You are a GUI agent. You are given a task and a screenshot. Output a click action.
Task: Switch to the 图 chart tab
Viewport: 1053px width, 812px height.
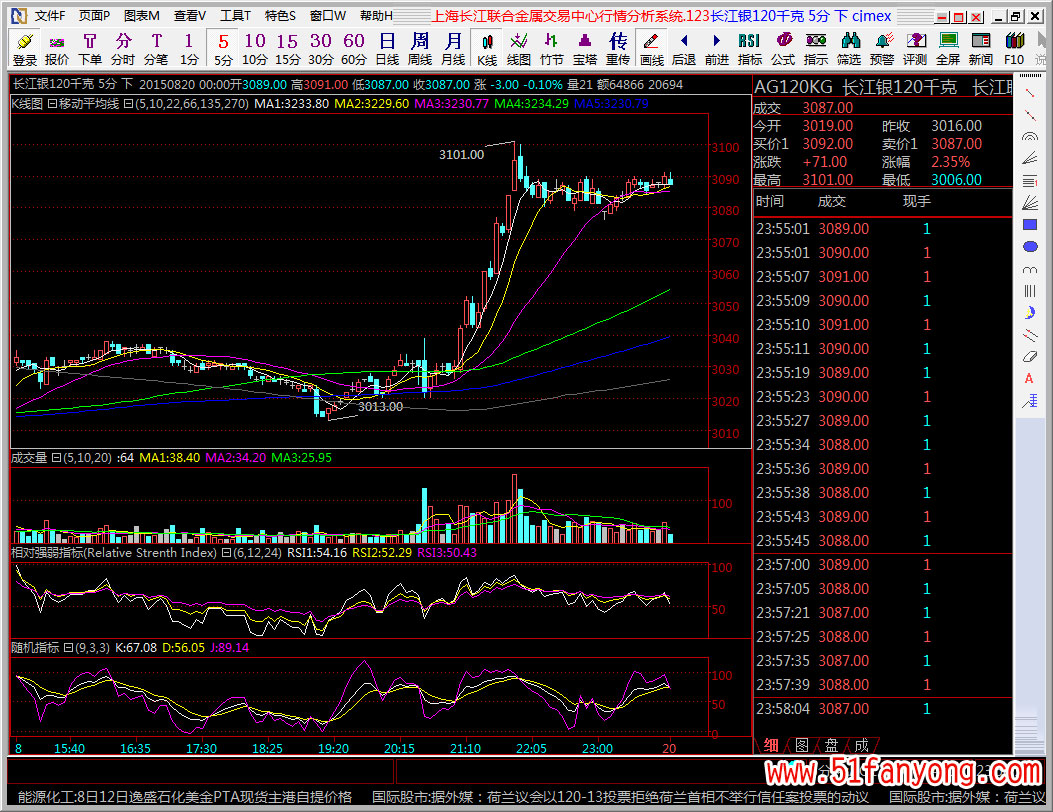coord(801,745)
